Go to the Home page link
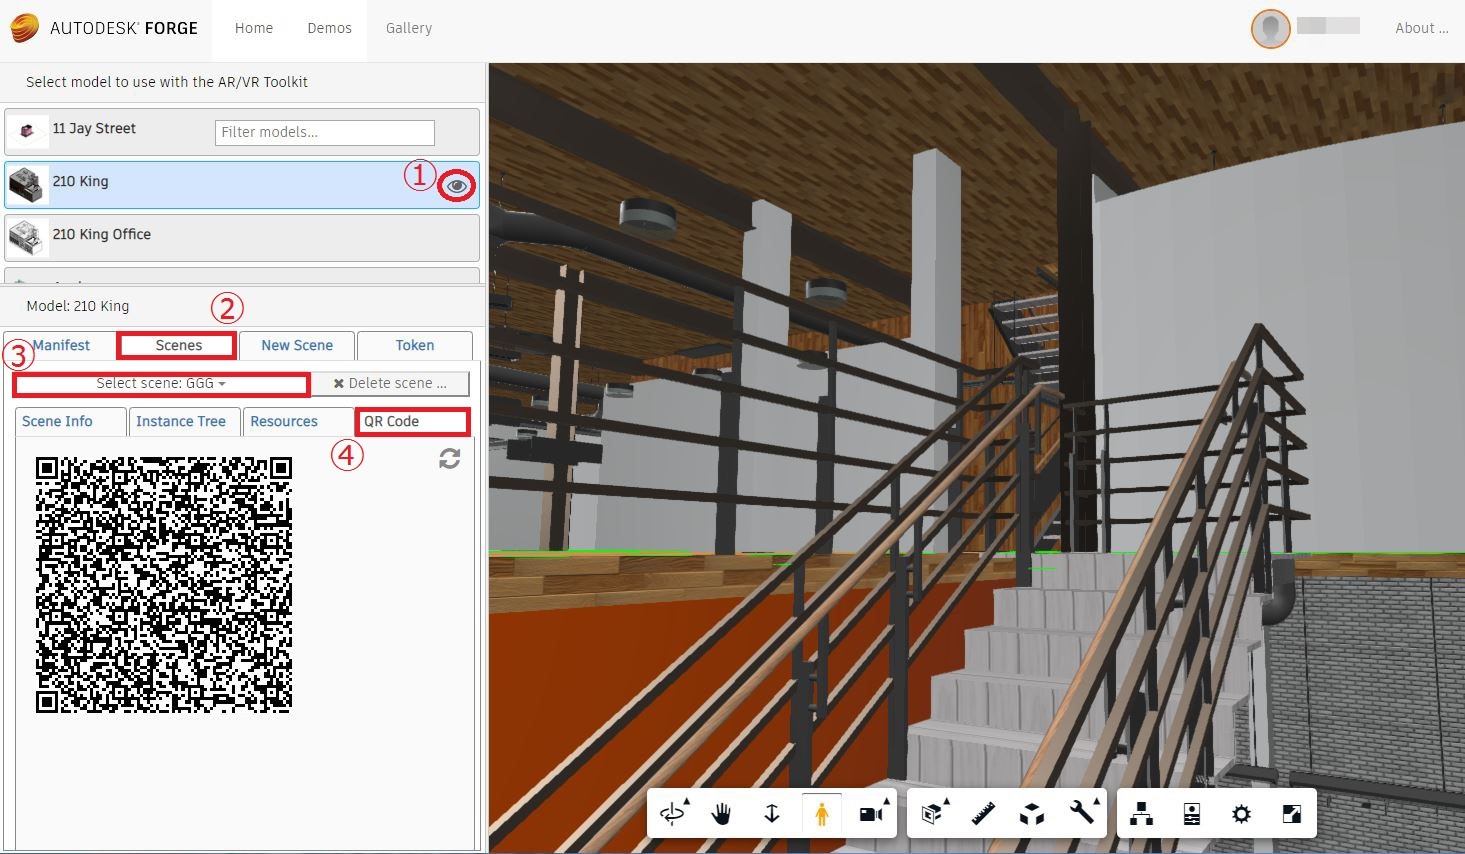The width and height of the screenshot is (1465, 854). 254,28
